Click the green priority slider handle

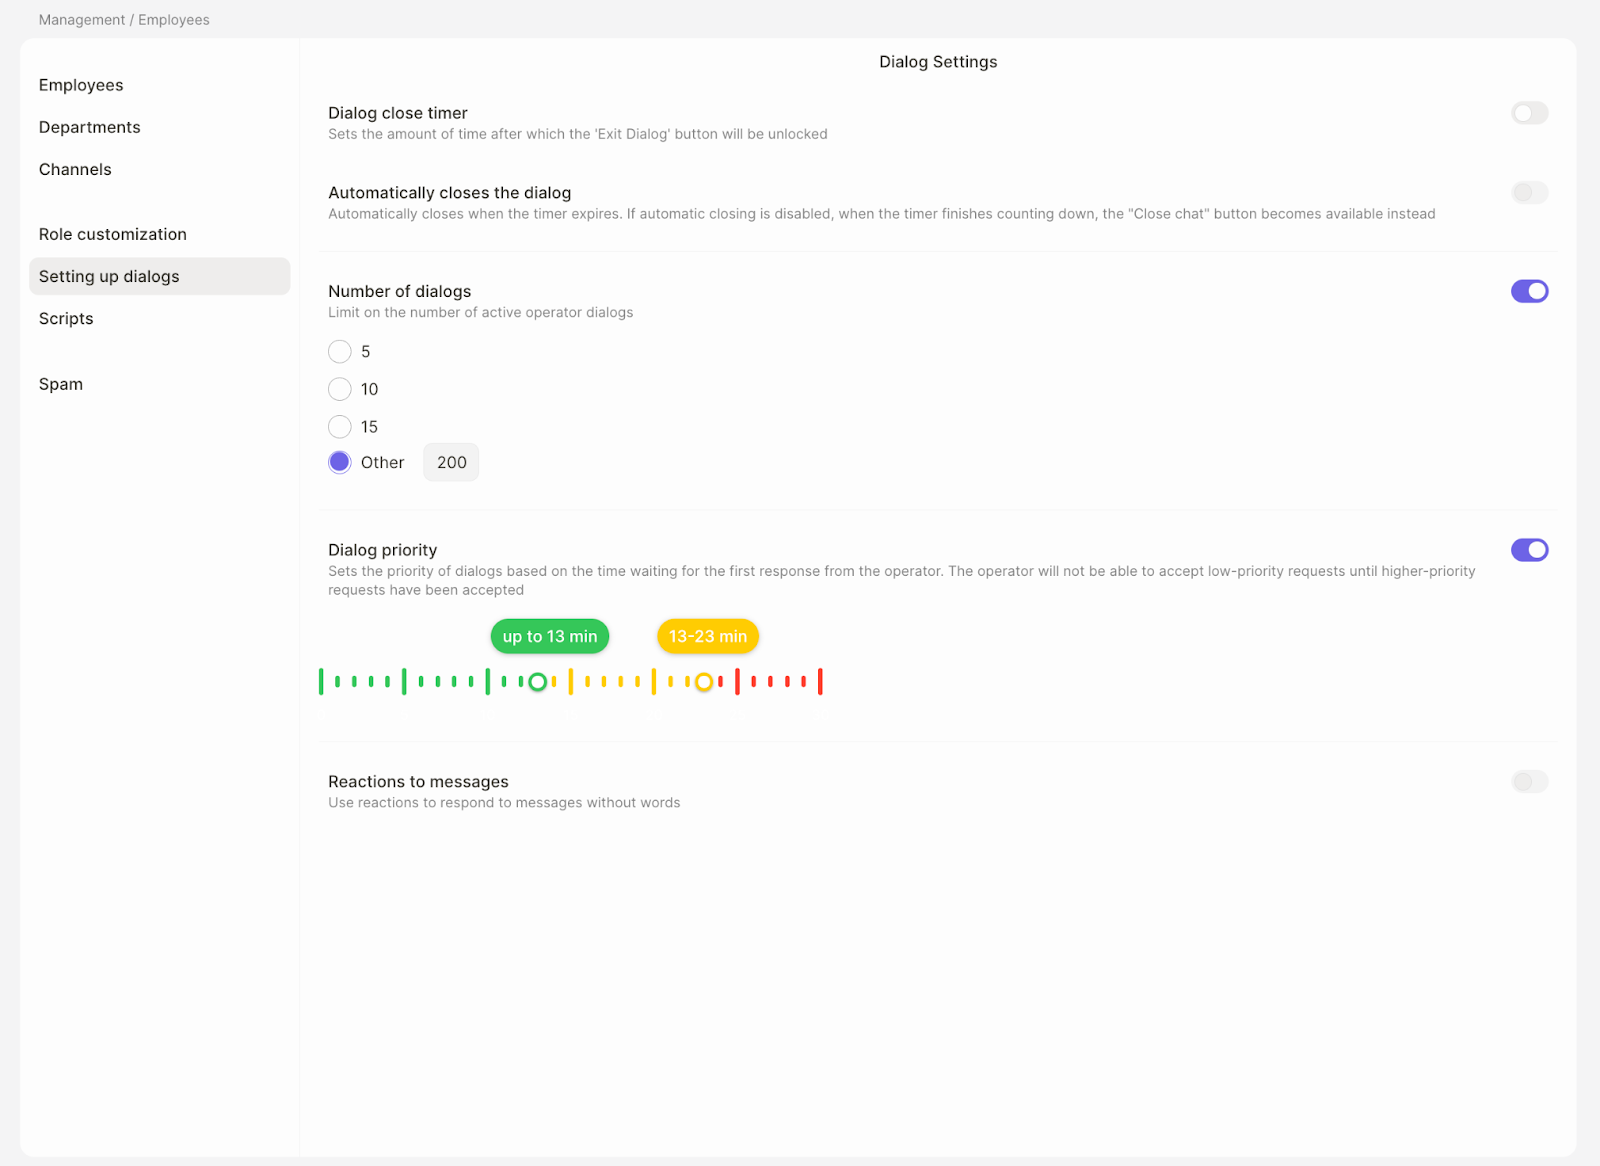pos(537,682)
